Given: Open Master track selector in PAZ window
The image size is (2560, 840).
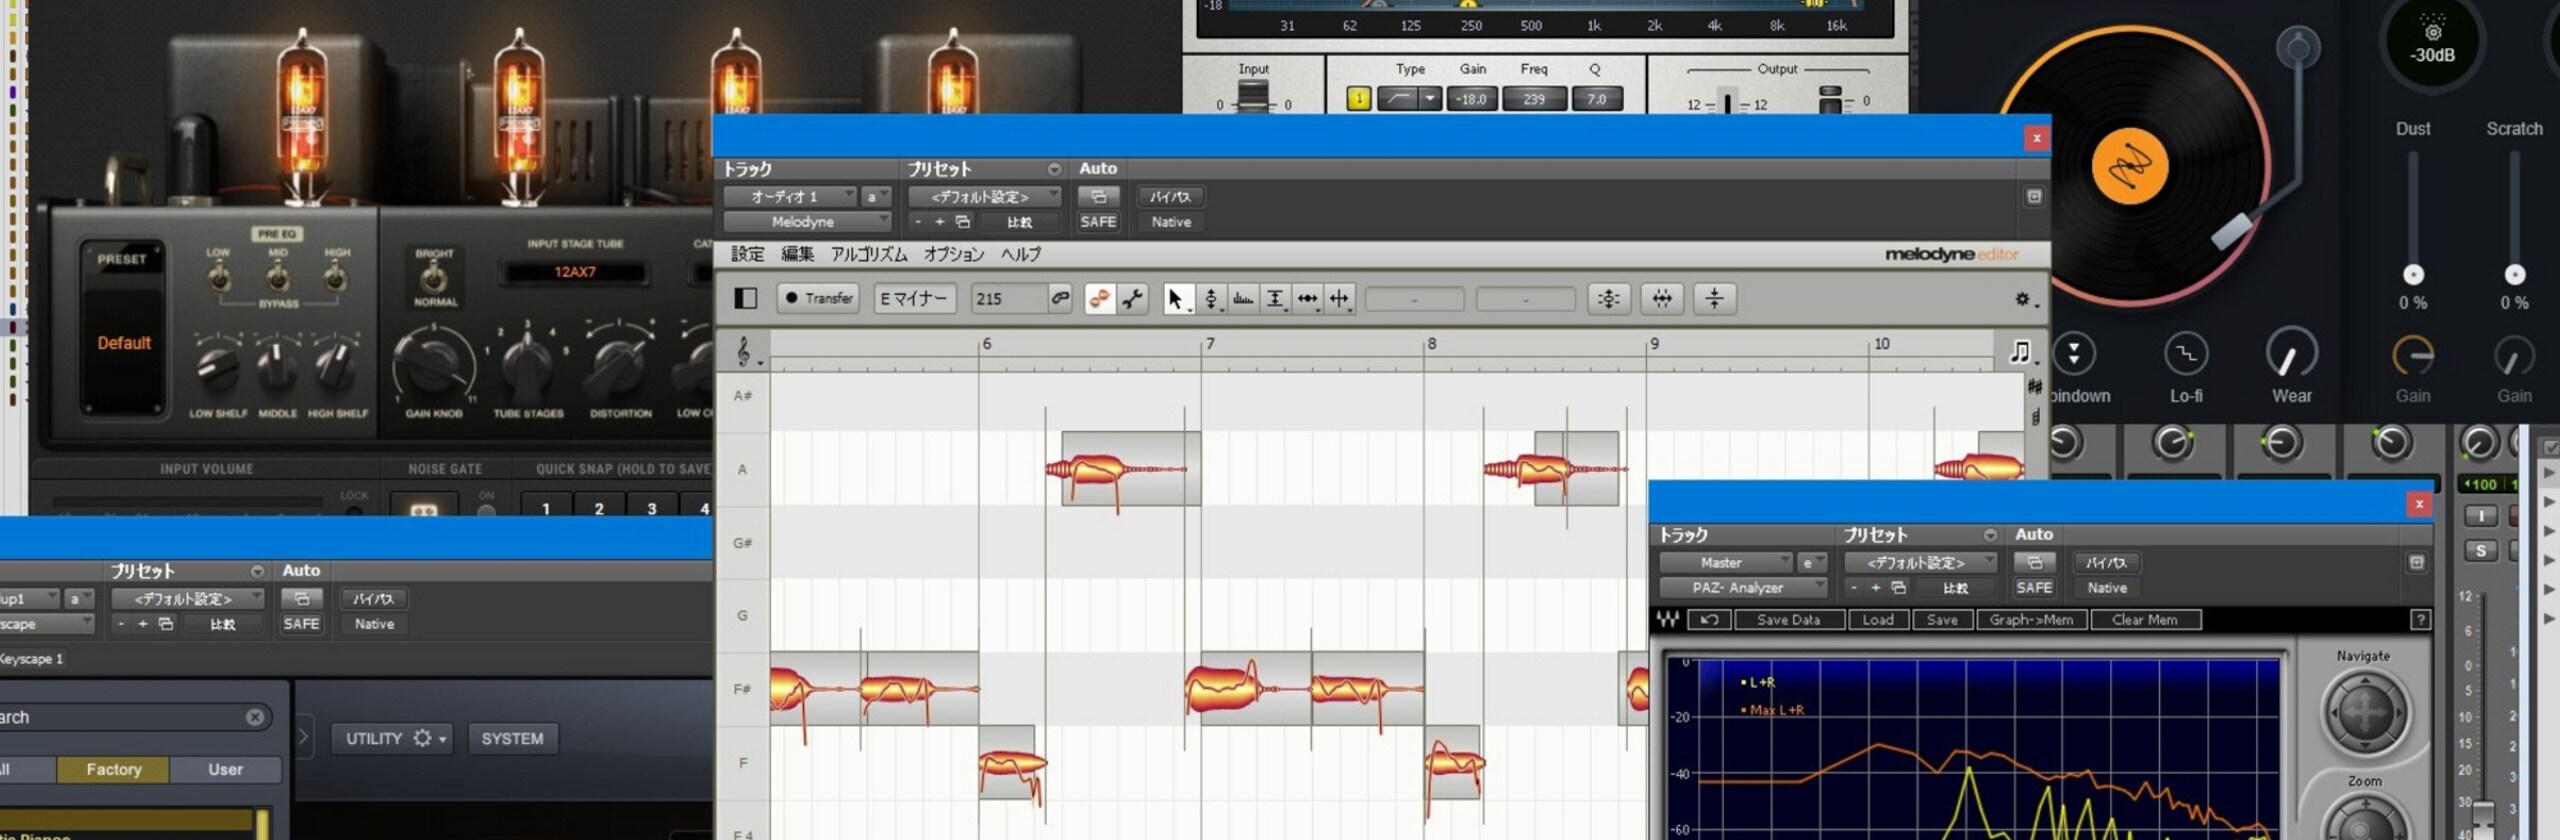Looking at the screenshot, I should pyautogui.click(x=1726, y=563).
